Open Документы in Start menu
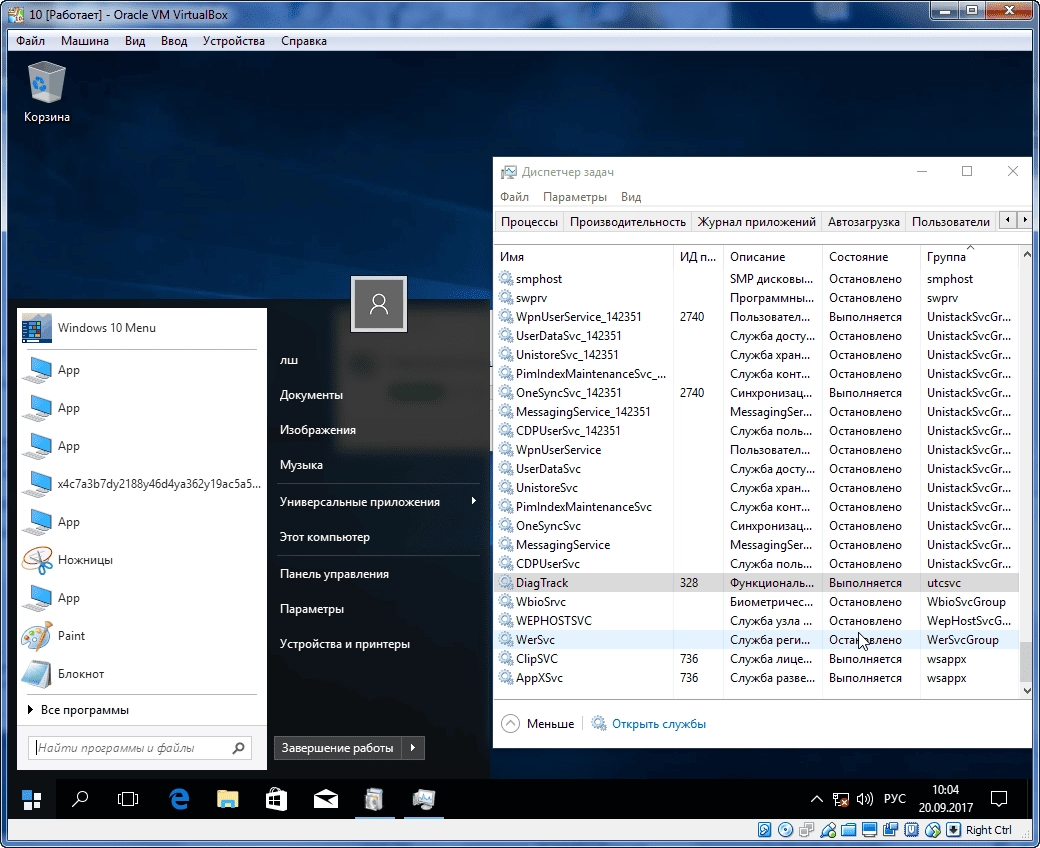 [311, 395]
